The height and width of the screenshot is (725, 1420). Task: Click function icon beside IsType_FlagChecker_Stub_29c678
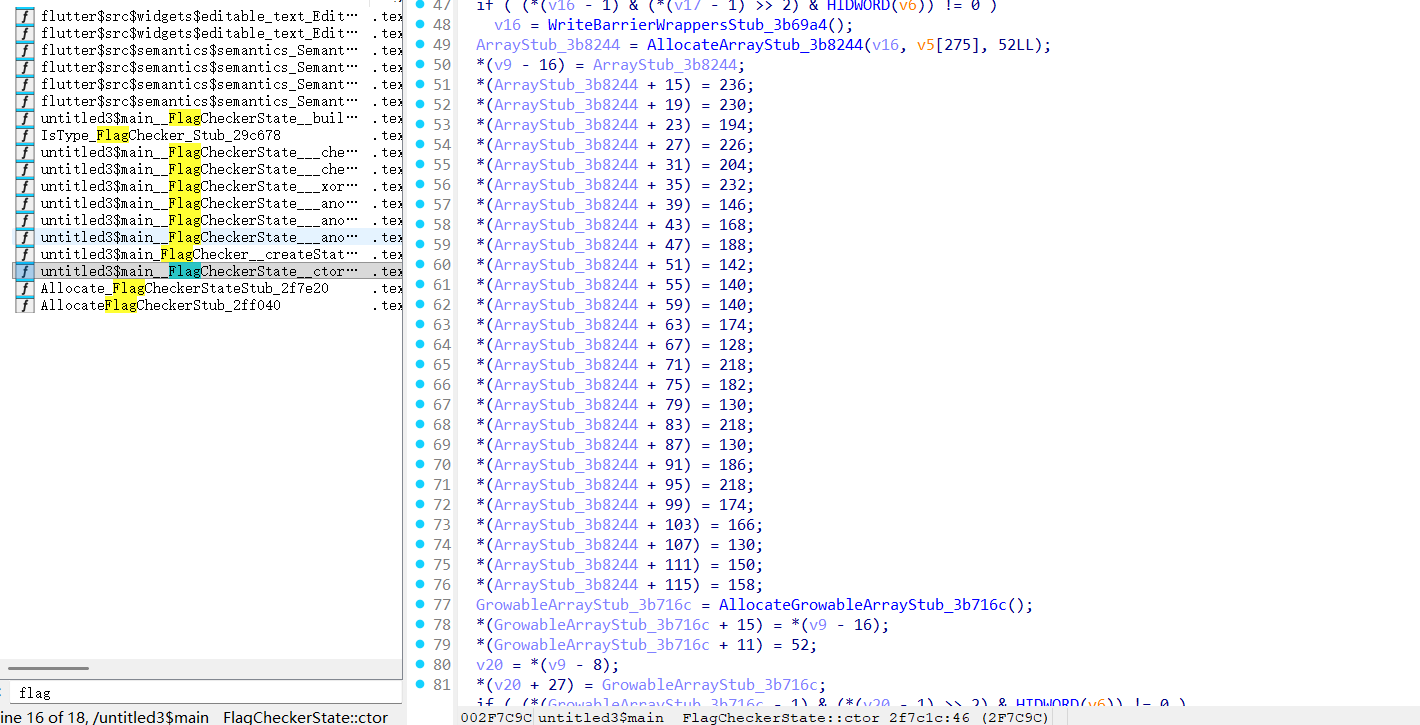click(x=24, y=135)
